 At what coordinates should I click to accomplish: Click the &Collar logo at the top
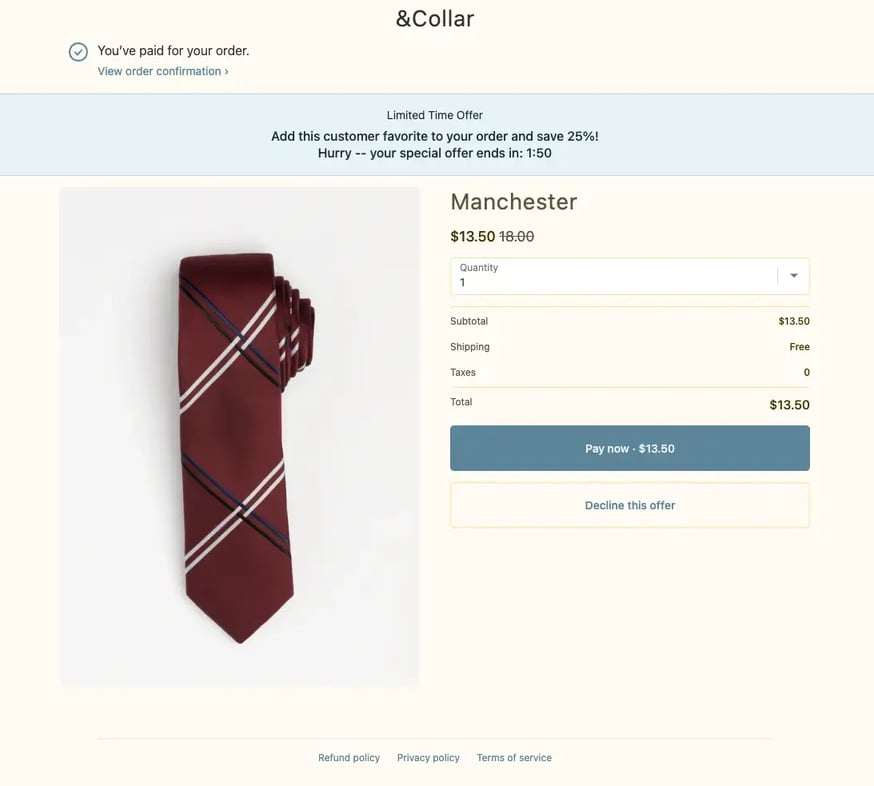pyautogui.click(x=435, y=18)
